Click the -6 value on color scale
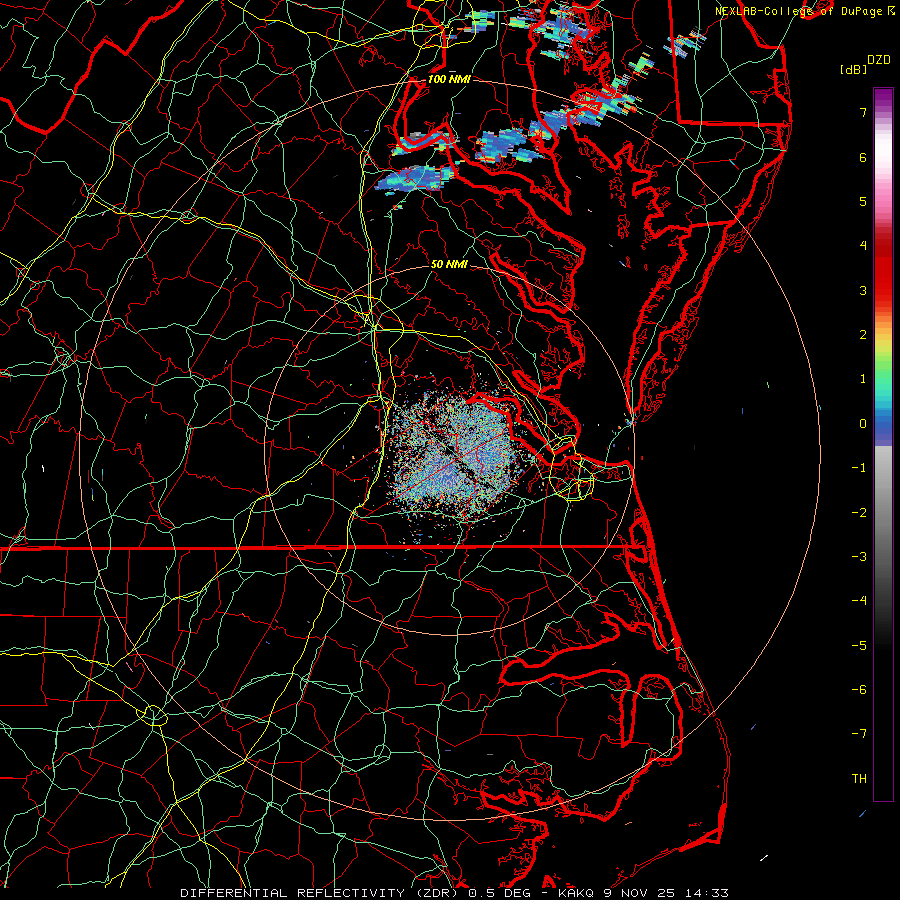The width and height of the screenshot is (900, 900). 859,690
